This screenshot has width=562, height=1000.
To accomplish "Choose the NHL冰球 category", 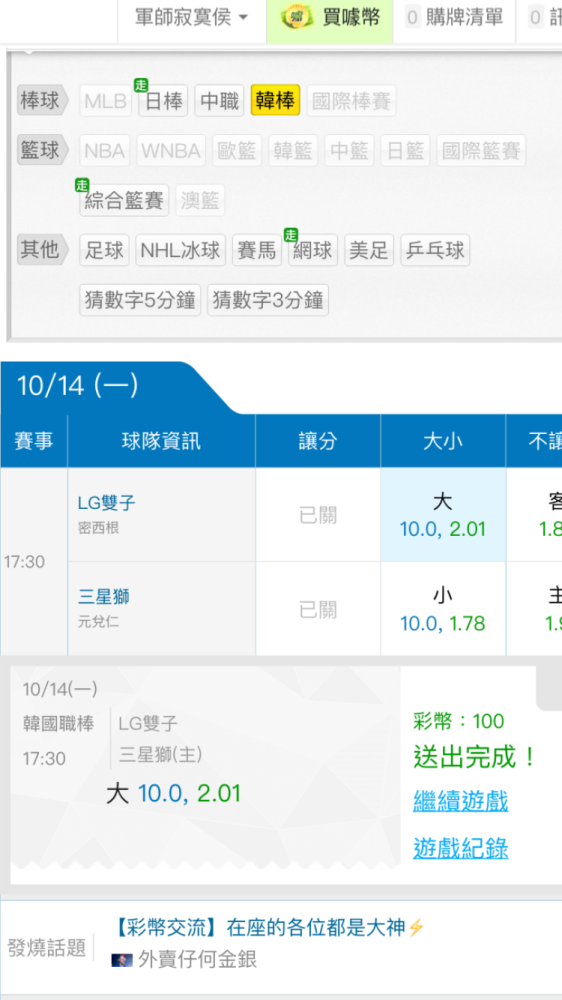I will coord(181,250).
